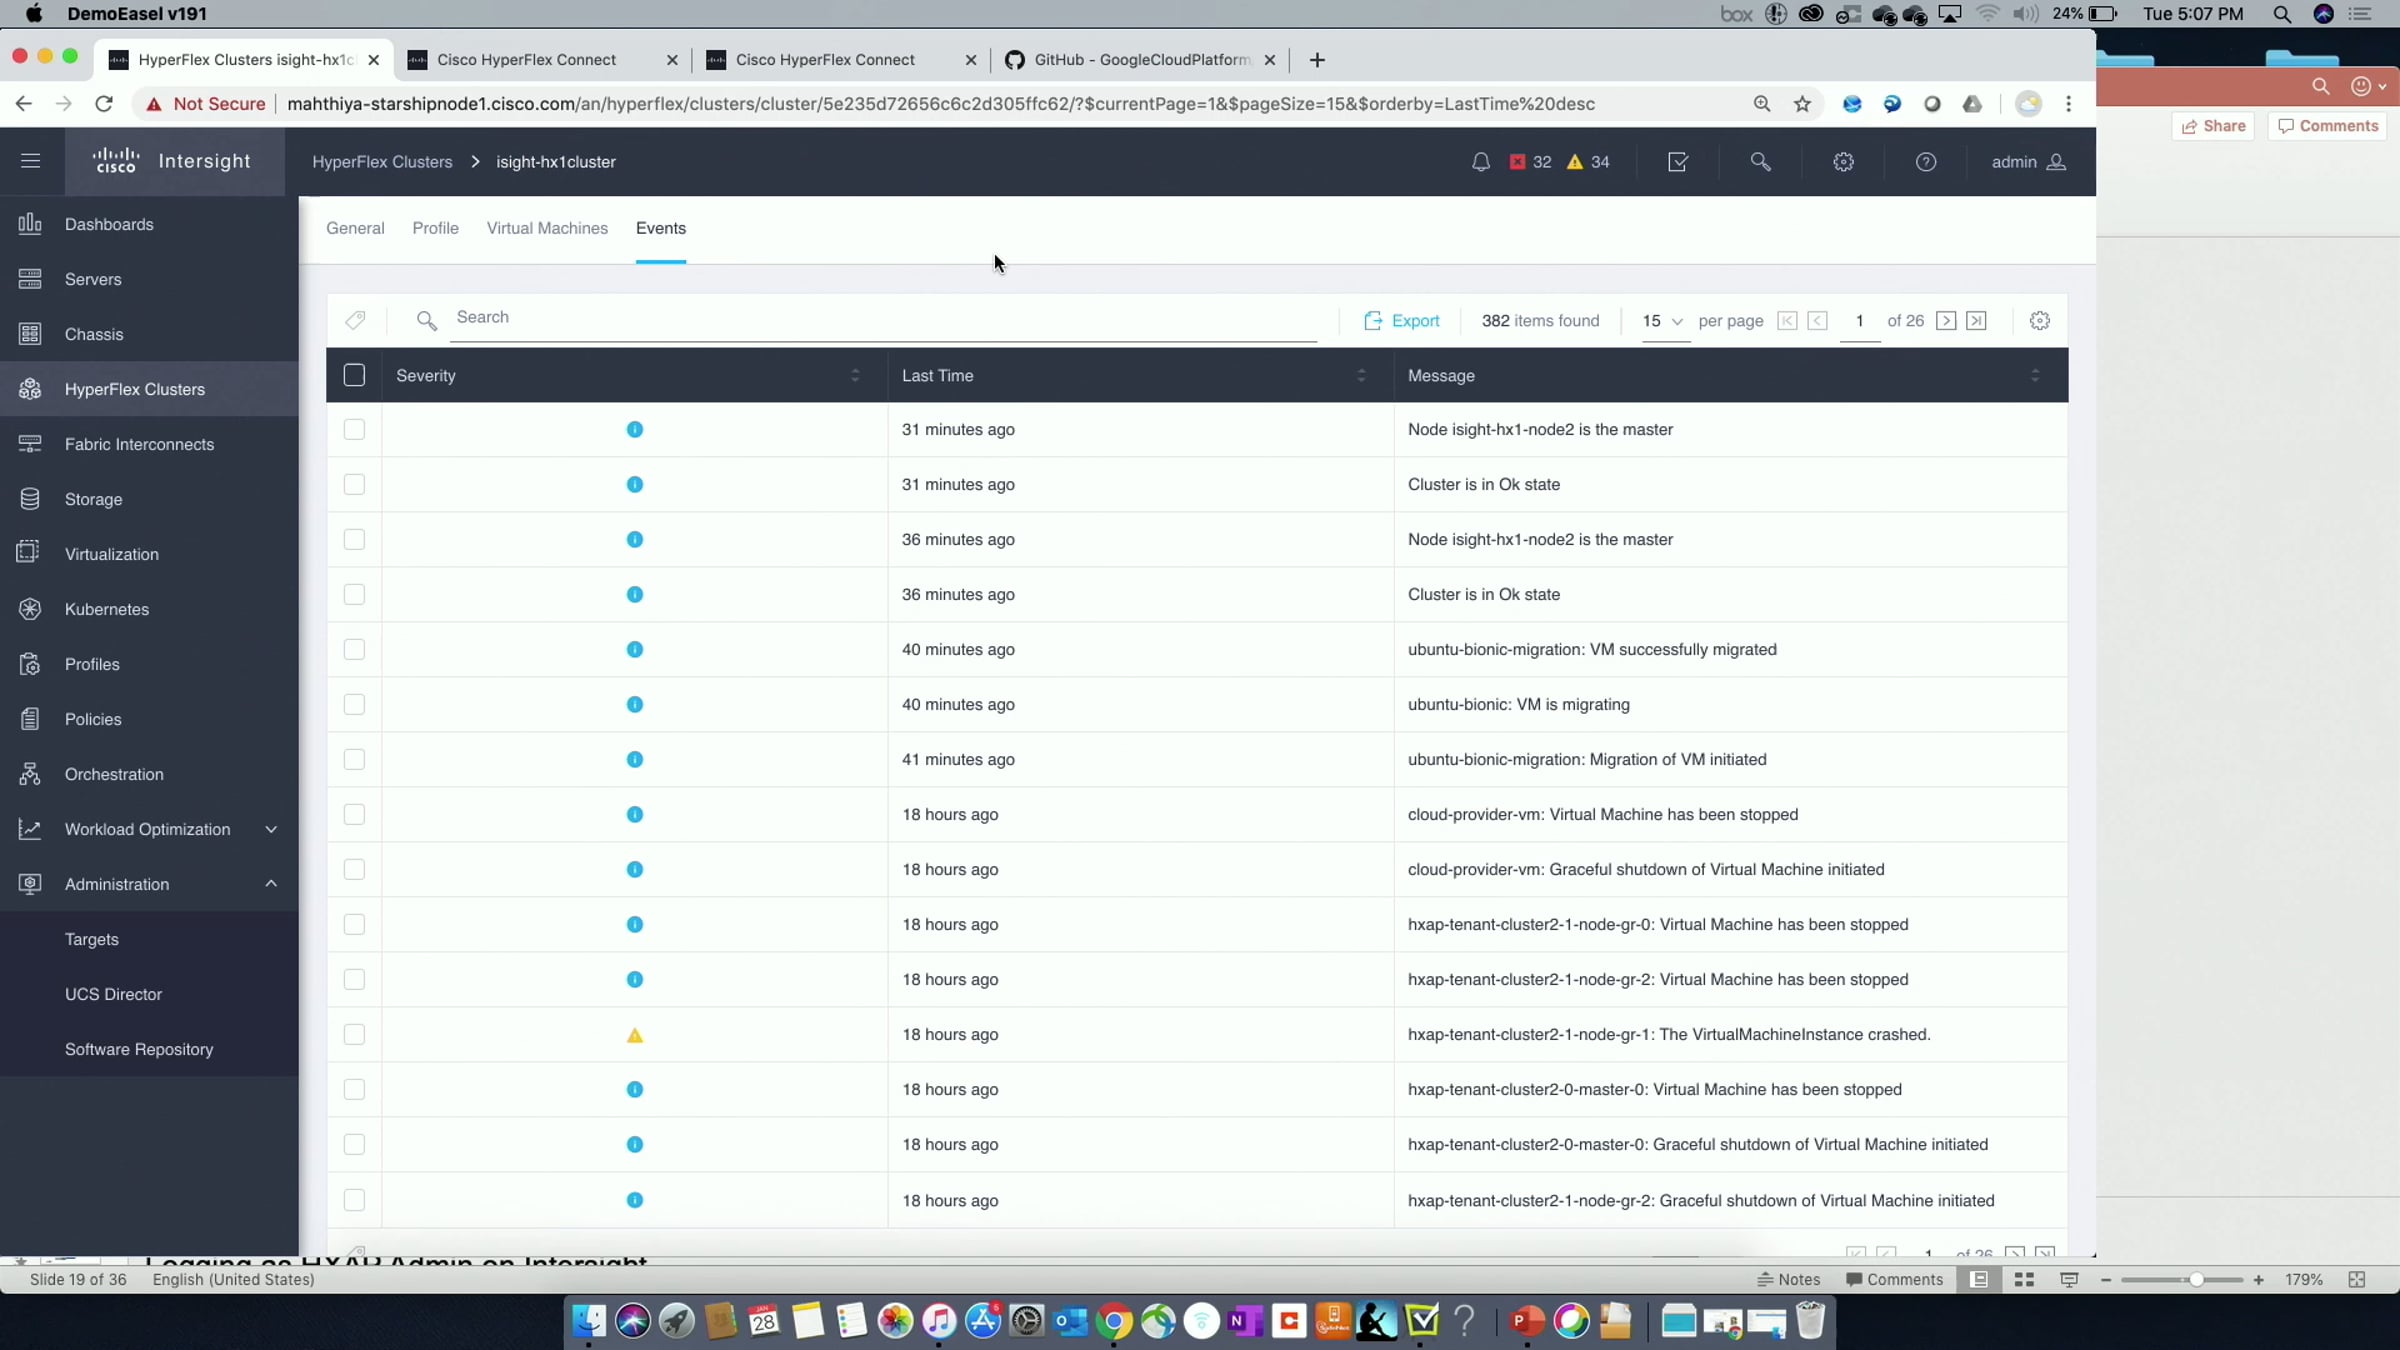Open Finder from the Dock
The width and height of the screenshot is (2400, 1350).
(x=588, y=1321)
